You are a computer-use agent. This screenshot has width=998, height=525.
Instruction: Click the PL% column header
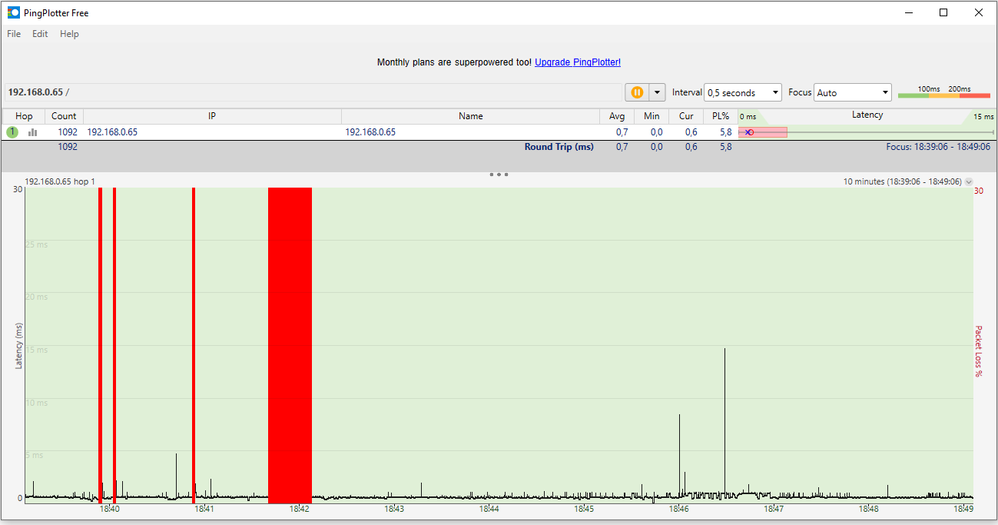720,116
